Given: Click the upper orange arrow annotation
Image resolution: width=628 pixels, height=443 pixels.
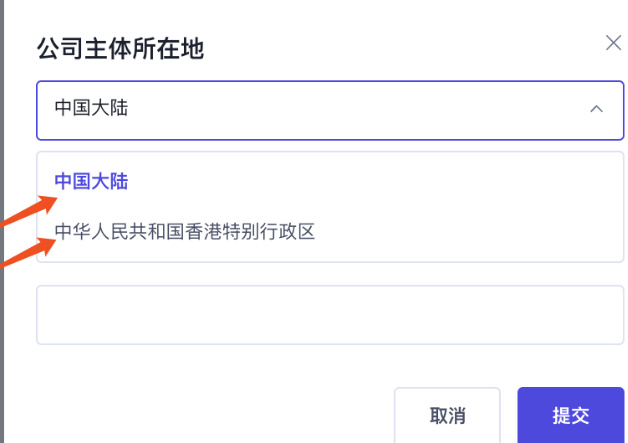Looking at the screenshot, I should 30,212.
